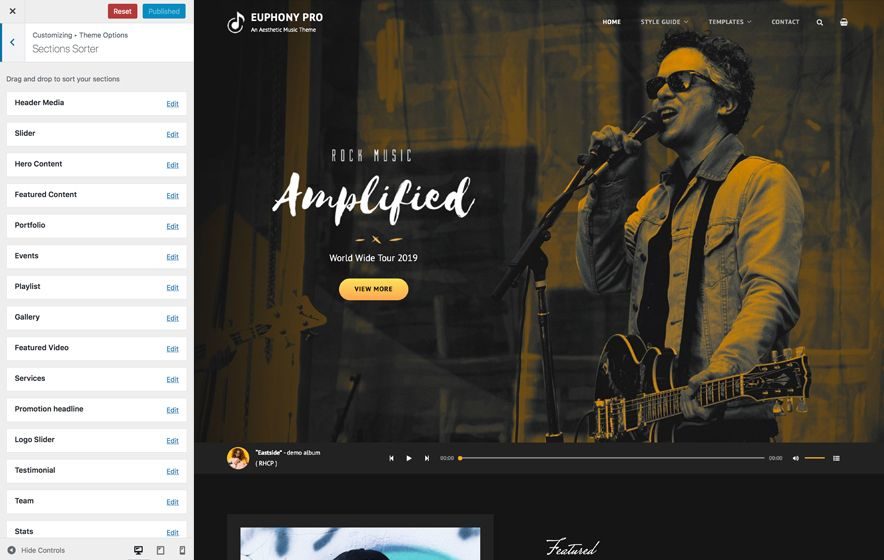The height and width of the screenshot is (560, 884).
Task: Go back using the left chevron arrow
Action: click(x=12, y=42)
